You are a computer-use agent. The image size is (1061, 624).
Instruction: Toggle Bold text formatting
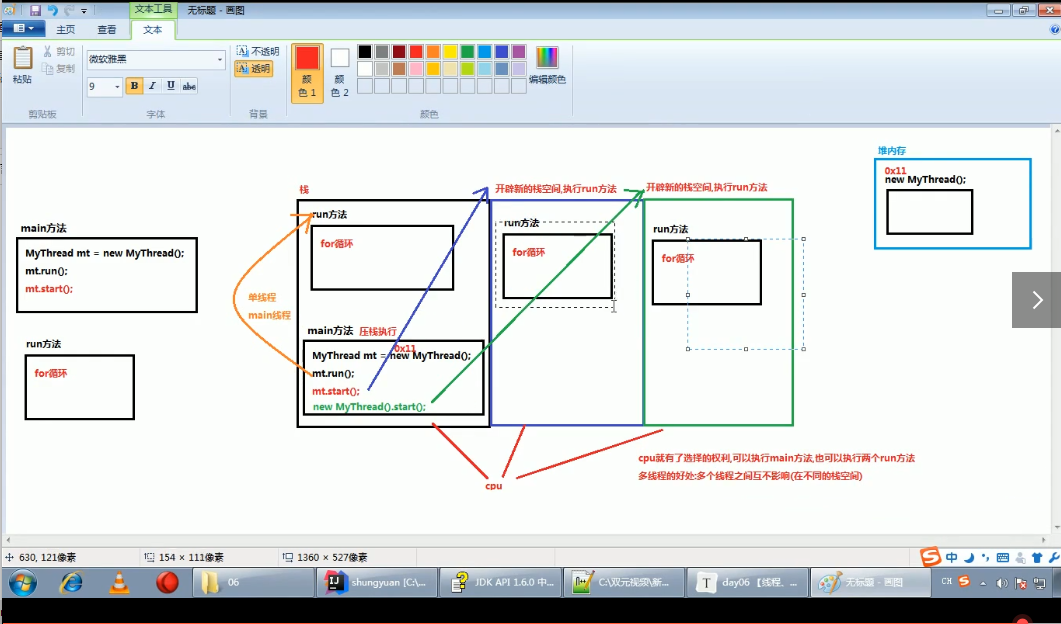click(x=134, y=86)
